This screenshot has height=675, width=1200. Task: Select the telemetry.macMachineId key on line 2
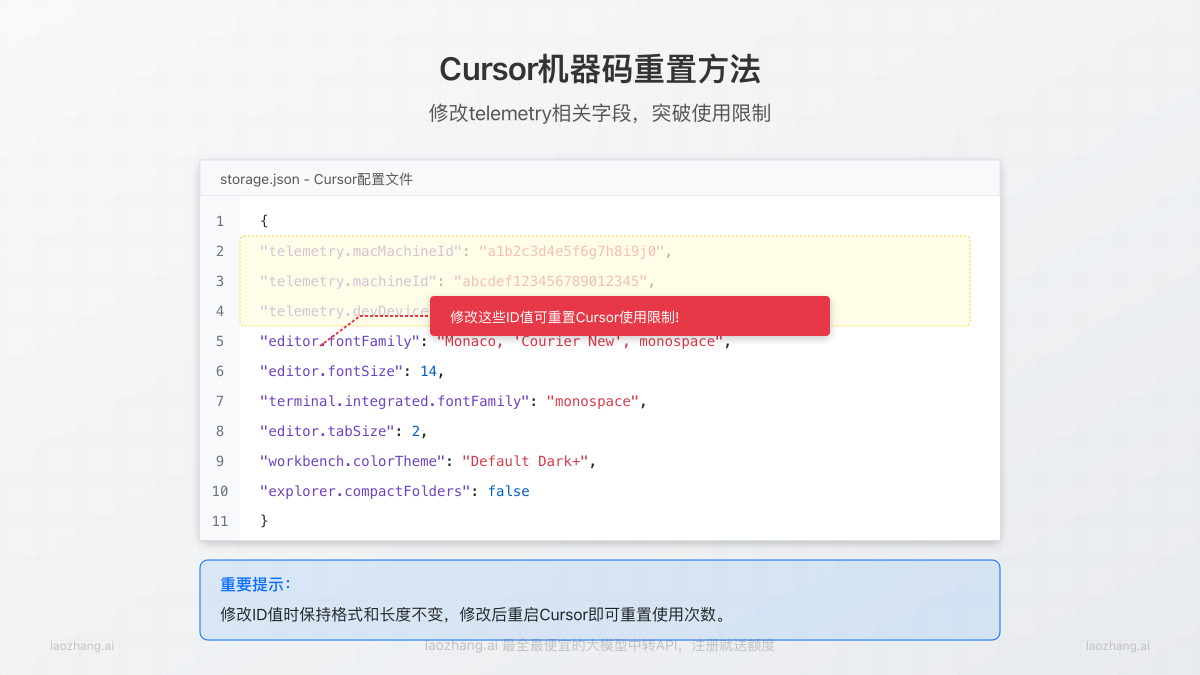[x=361, y=251]
